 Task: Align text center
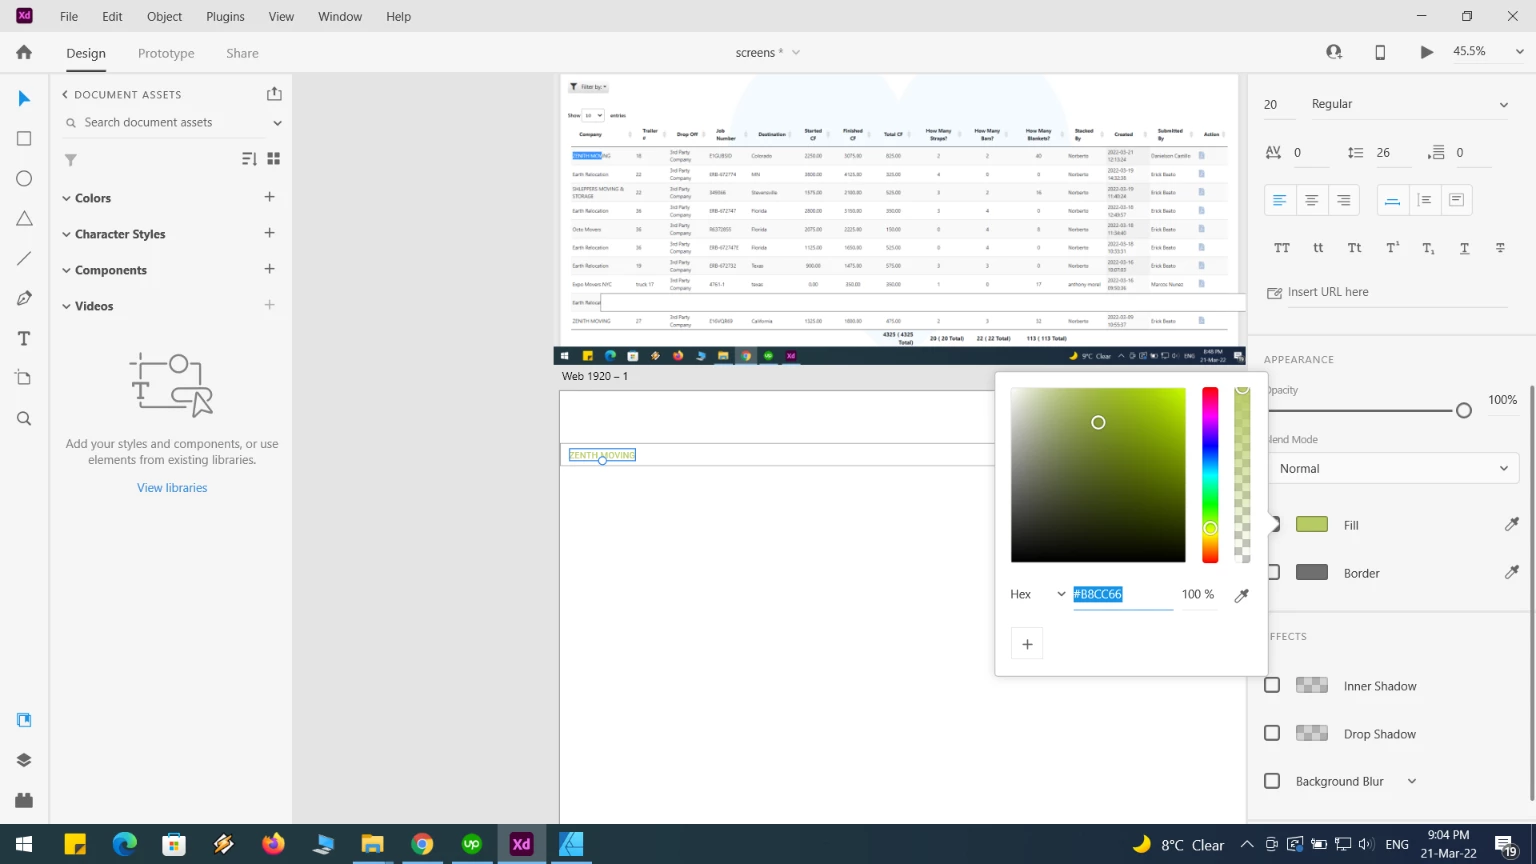1311,200
